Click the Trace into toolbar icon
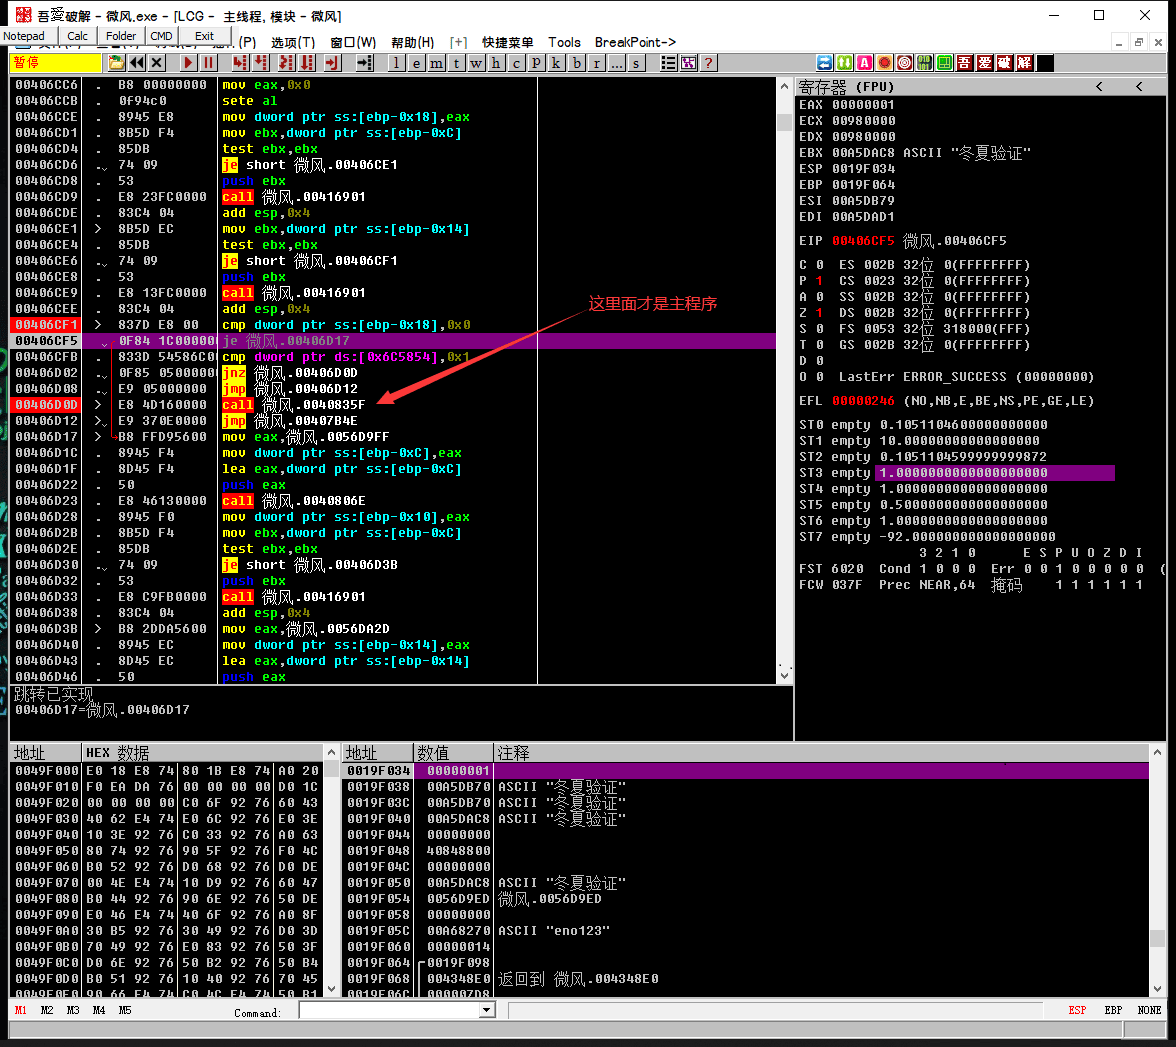The width and height of the screenshot is (1176, 1047). 286,63
